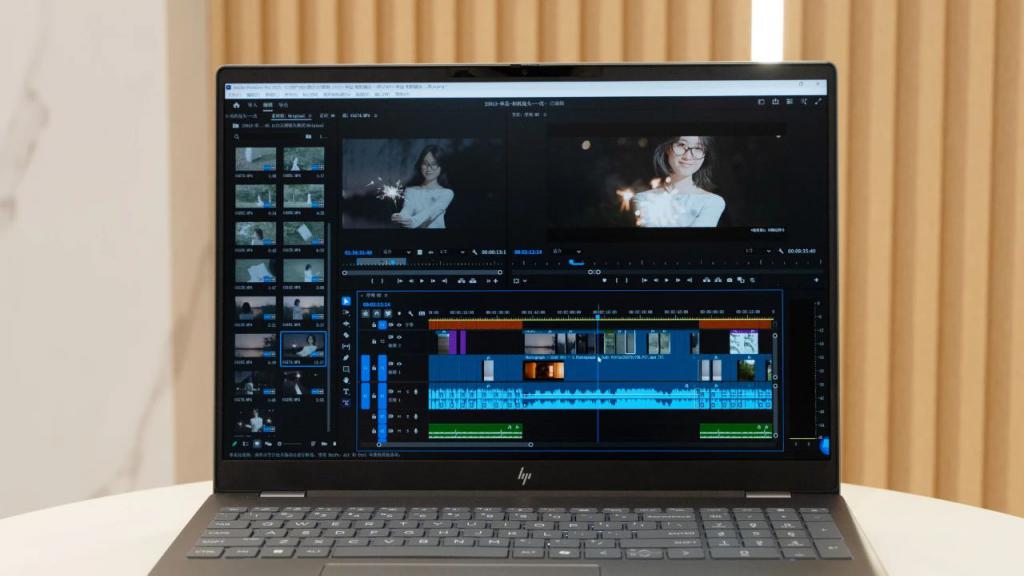Screen dimensions: 1024x576
Task: Click the timeline blue timecode field
Action: (377, 305)
